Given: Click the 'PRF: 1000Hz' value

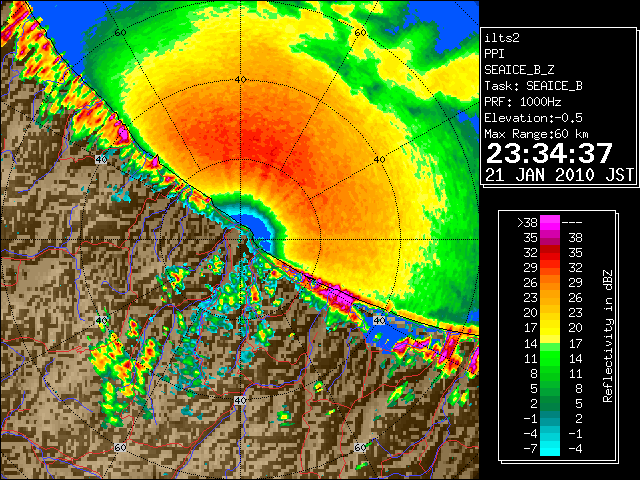Looking at the screenshot, I should [523, 102].
